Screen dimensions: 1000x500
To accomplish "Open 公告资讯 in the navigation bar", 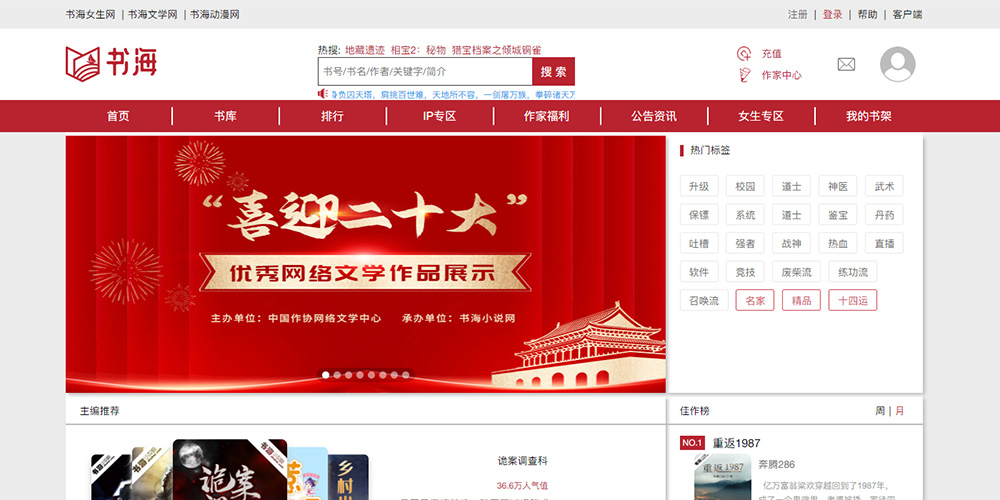I will 654,116.
